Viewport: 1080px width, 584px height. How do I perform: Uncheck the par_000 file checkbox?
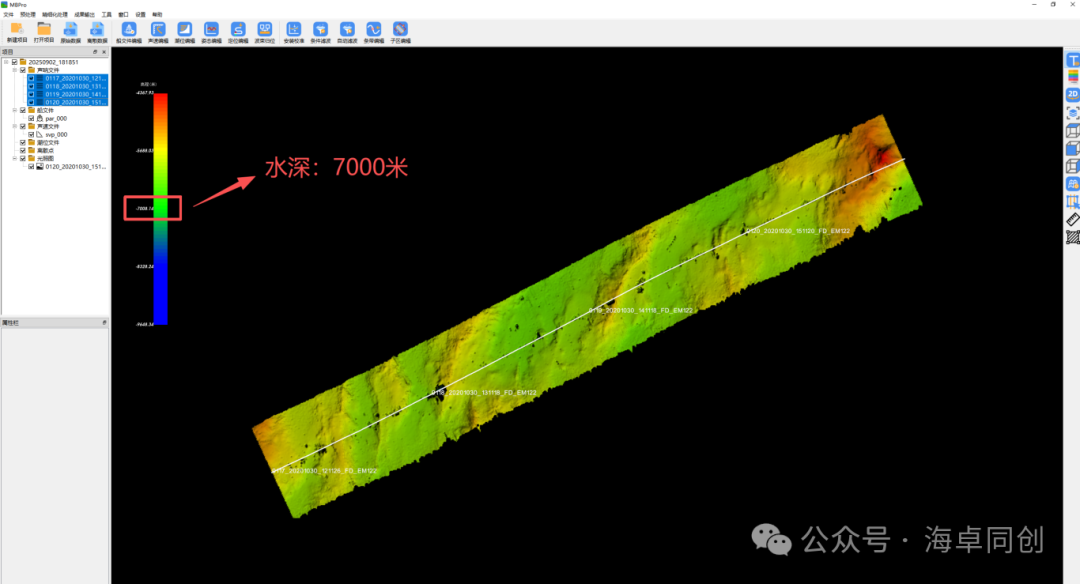[x=31, y=118]
